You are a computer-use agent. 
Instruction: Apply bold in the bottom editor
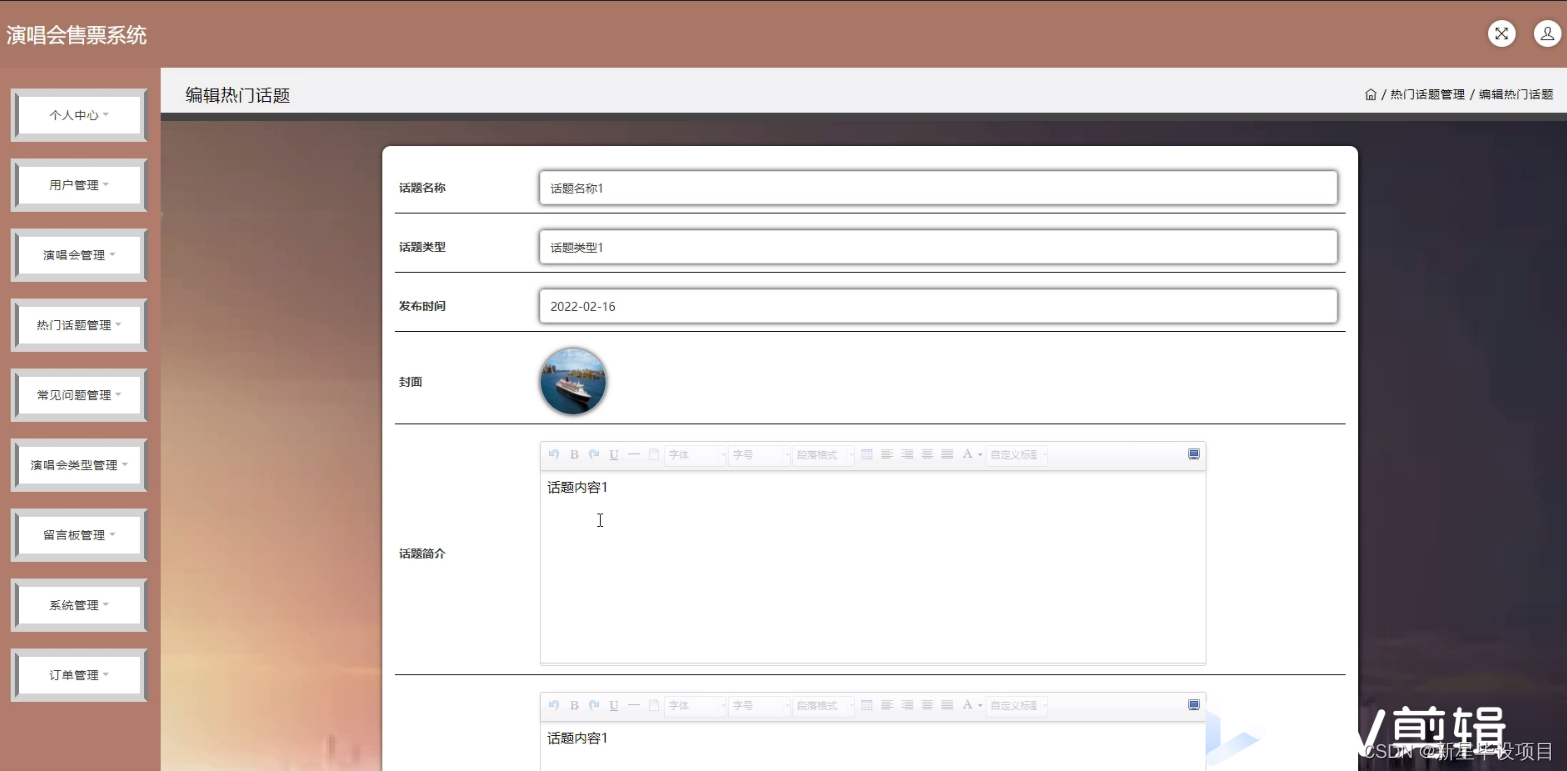click(x=574, y=705)
